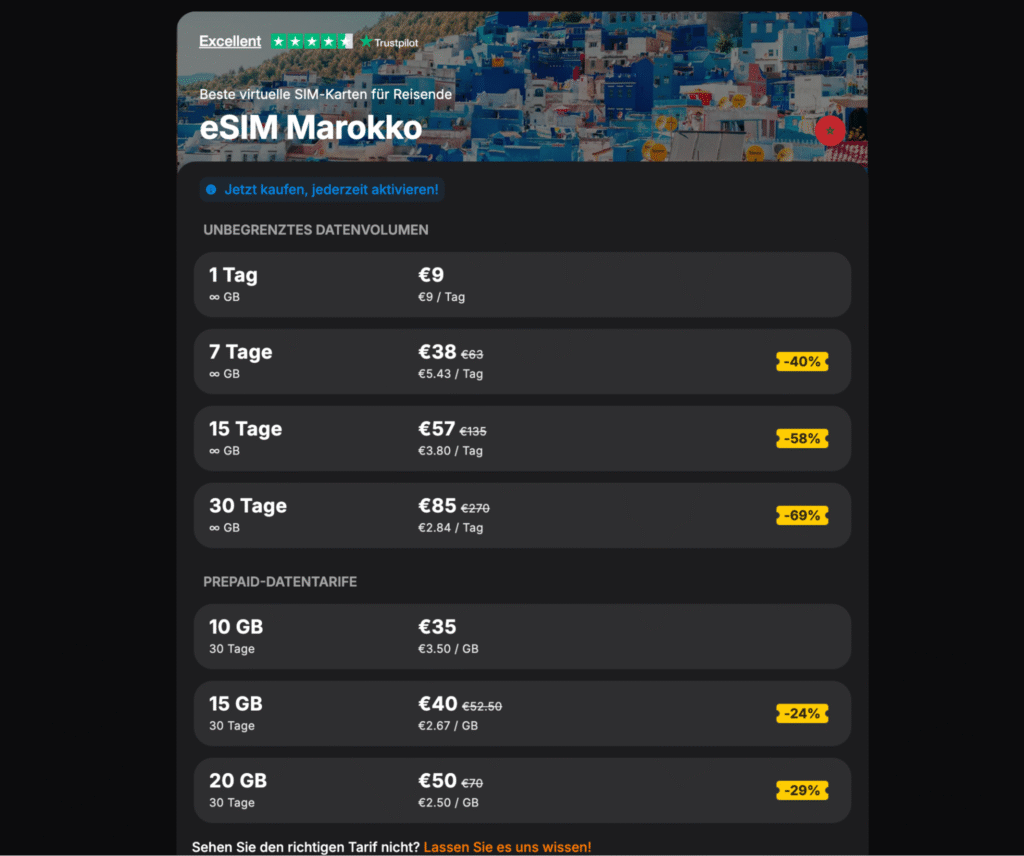The image size is (1024, 856).
Task: Open the Excellent Trustpilot rating link
Action: tap(230, 41)
